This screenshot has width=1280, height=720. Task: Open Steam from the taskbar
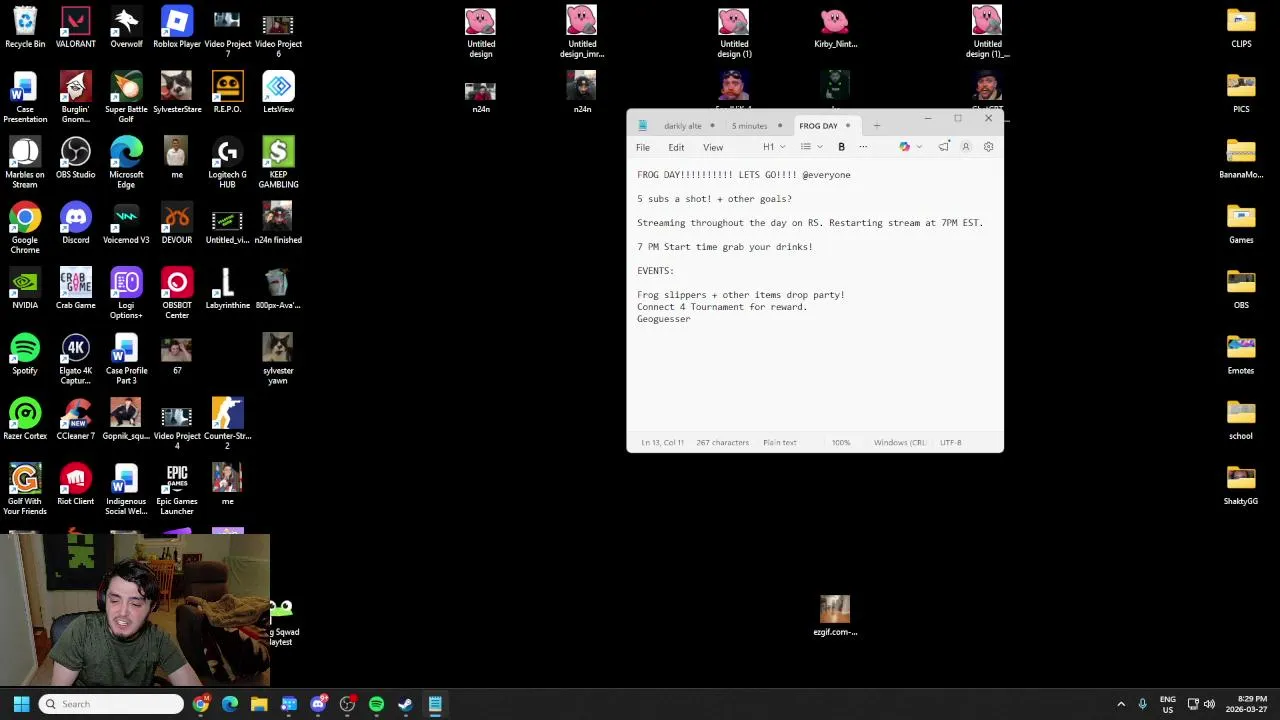[x=405, y=704]
